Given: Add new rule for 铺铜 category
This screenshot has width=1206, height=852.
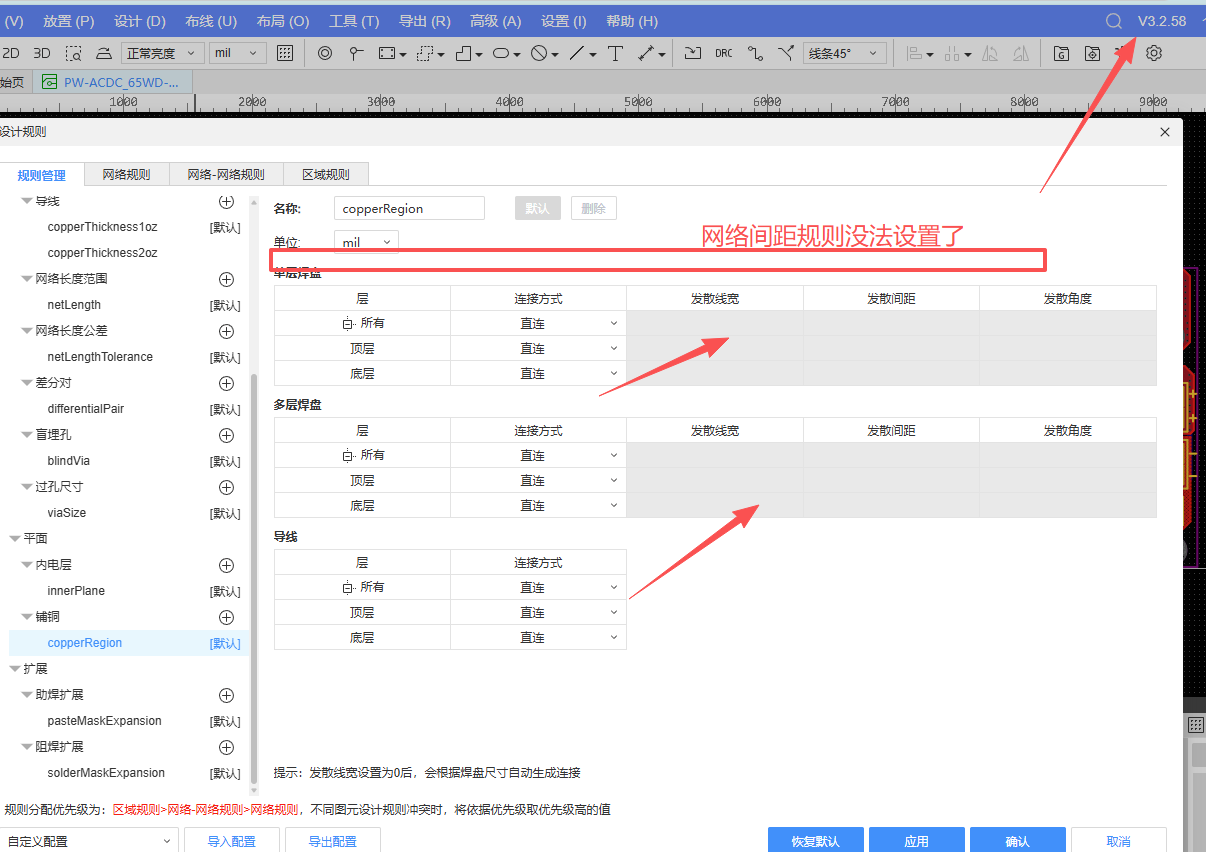Looking at the screenshot, I should 226,617.
